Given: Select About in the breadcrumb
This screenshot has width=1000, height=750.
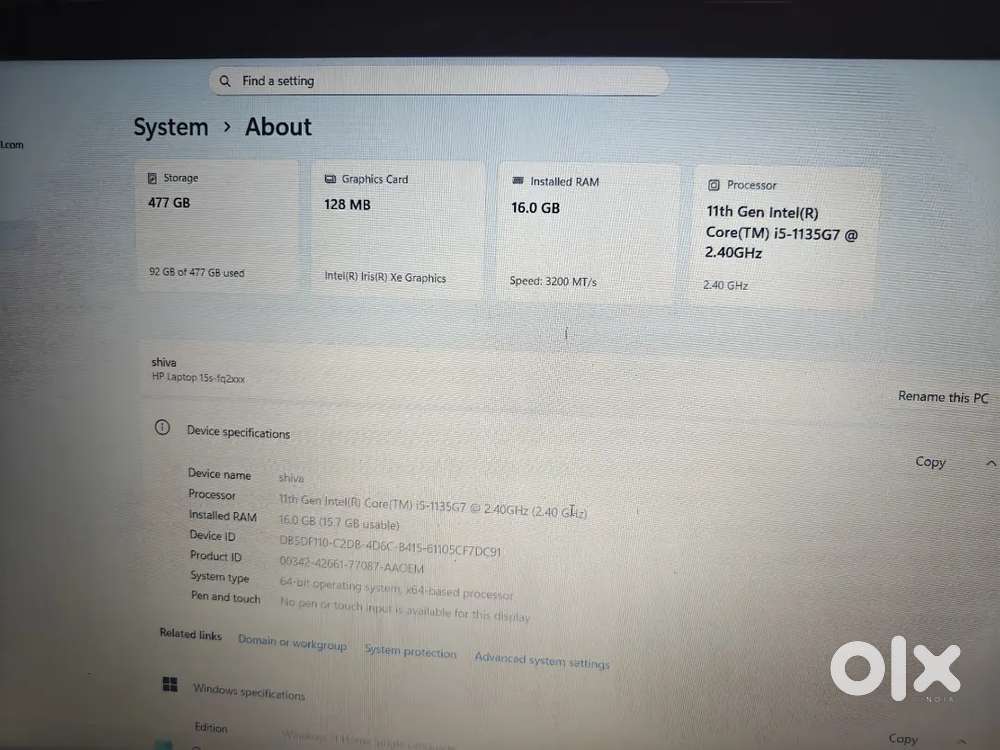Looking at the screenshot, I should (277, 127).
